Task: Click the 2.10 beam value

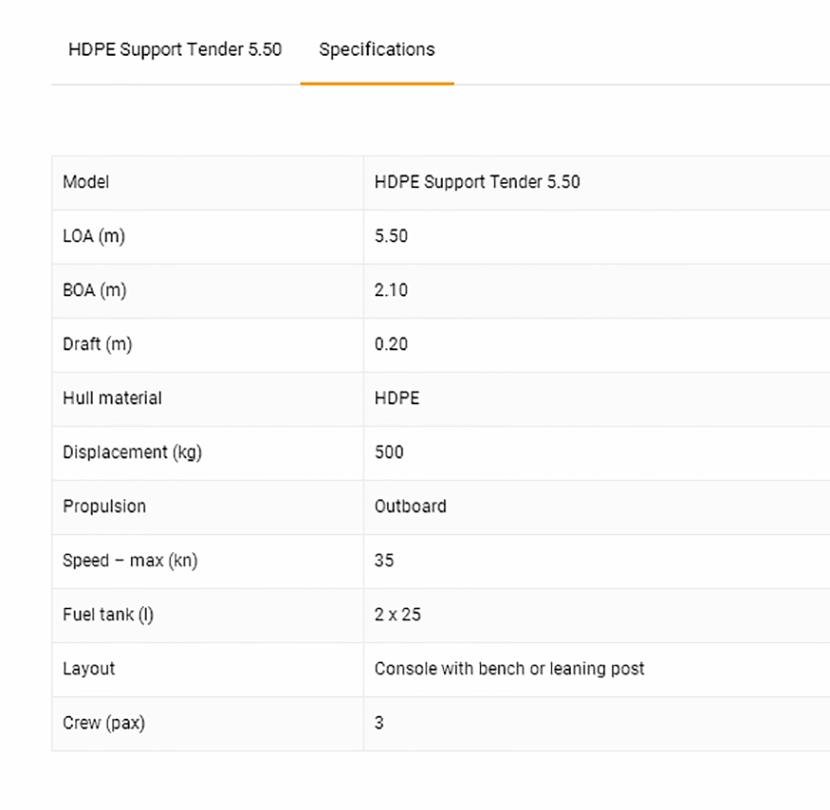Action: (391, 290)
